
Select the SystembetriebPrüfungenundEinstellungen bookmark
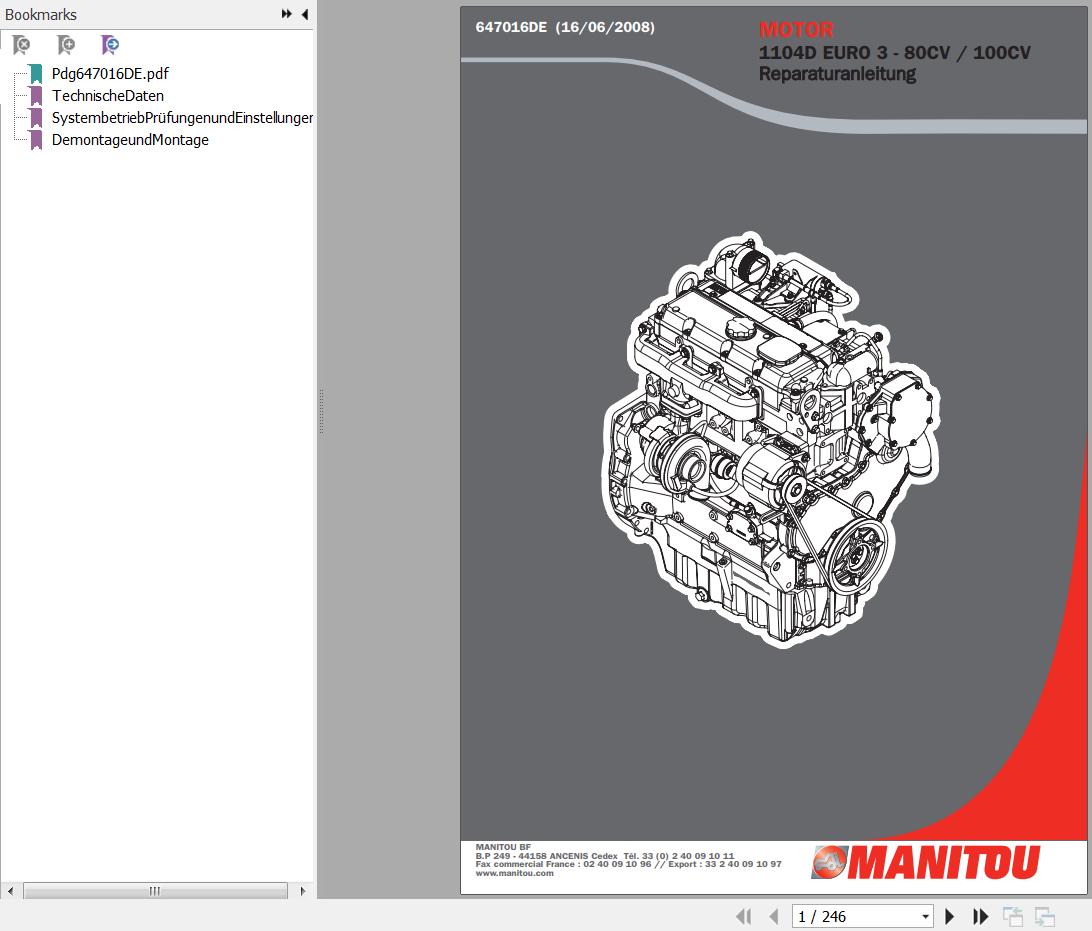click(182, 118)
